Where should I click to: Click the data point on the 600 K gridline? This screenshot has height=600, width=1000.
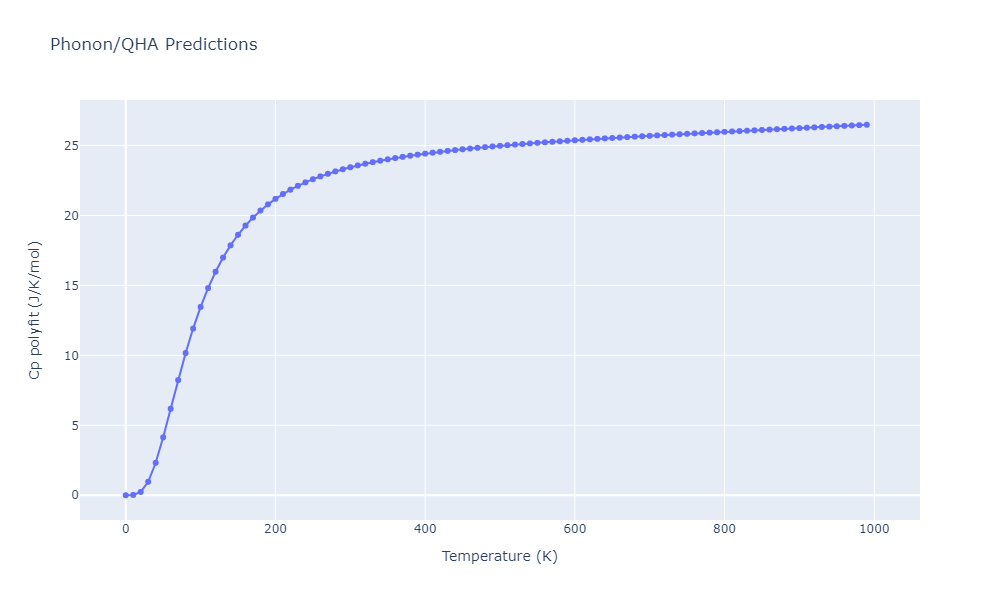point(575,140)
